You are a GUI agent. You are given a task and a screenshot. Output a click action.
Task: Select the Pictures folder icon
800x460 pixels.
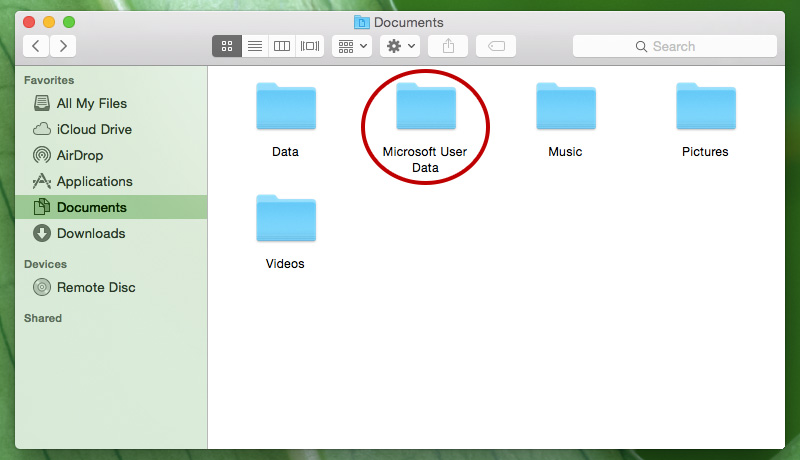706,106
